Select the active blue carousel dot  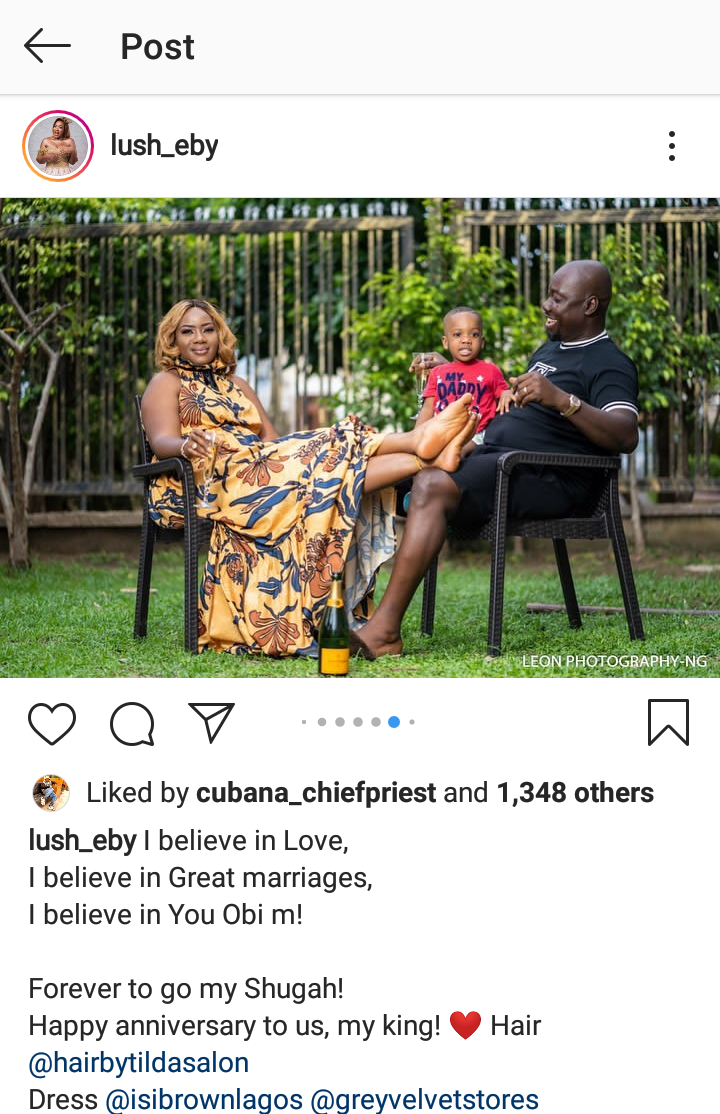click(394, 722)
